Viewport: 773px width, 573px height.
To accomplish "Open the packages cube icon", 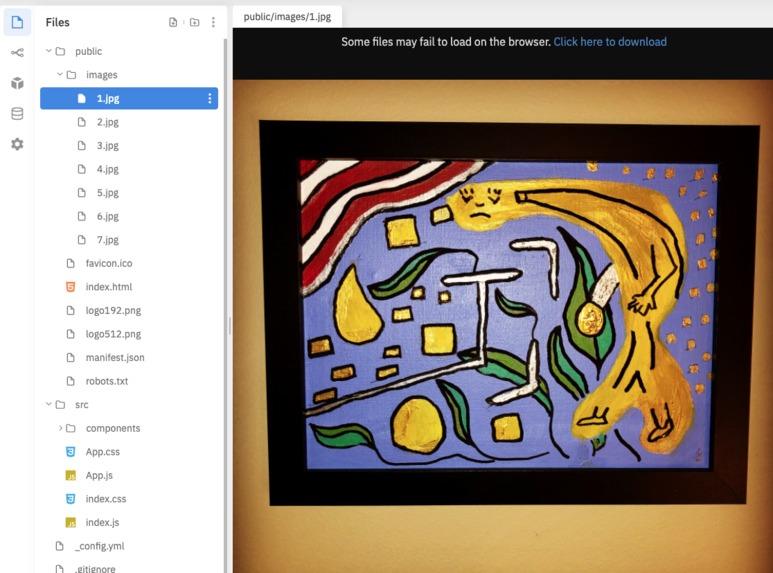I will pos(17,83).
